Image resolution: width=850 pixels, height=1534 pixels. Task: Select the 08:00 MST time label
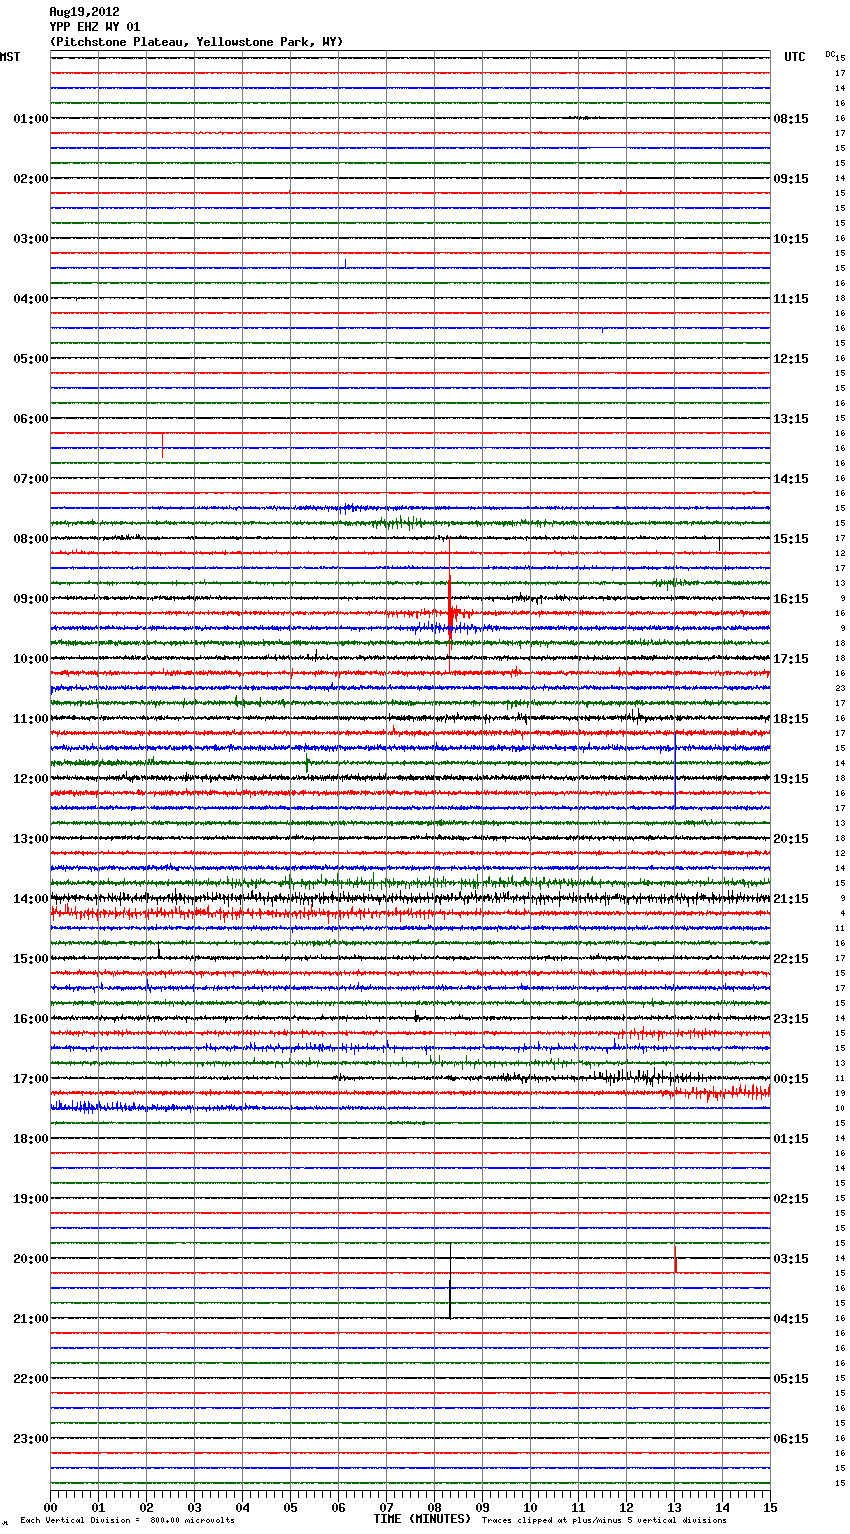[x=30, y=539]
